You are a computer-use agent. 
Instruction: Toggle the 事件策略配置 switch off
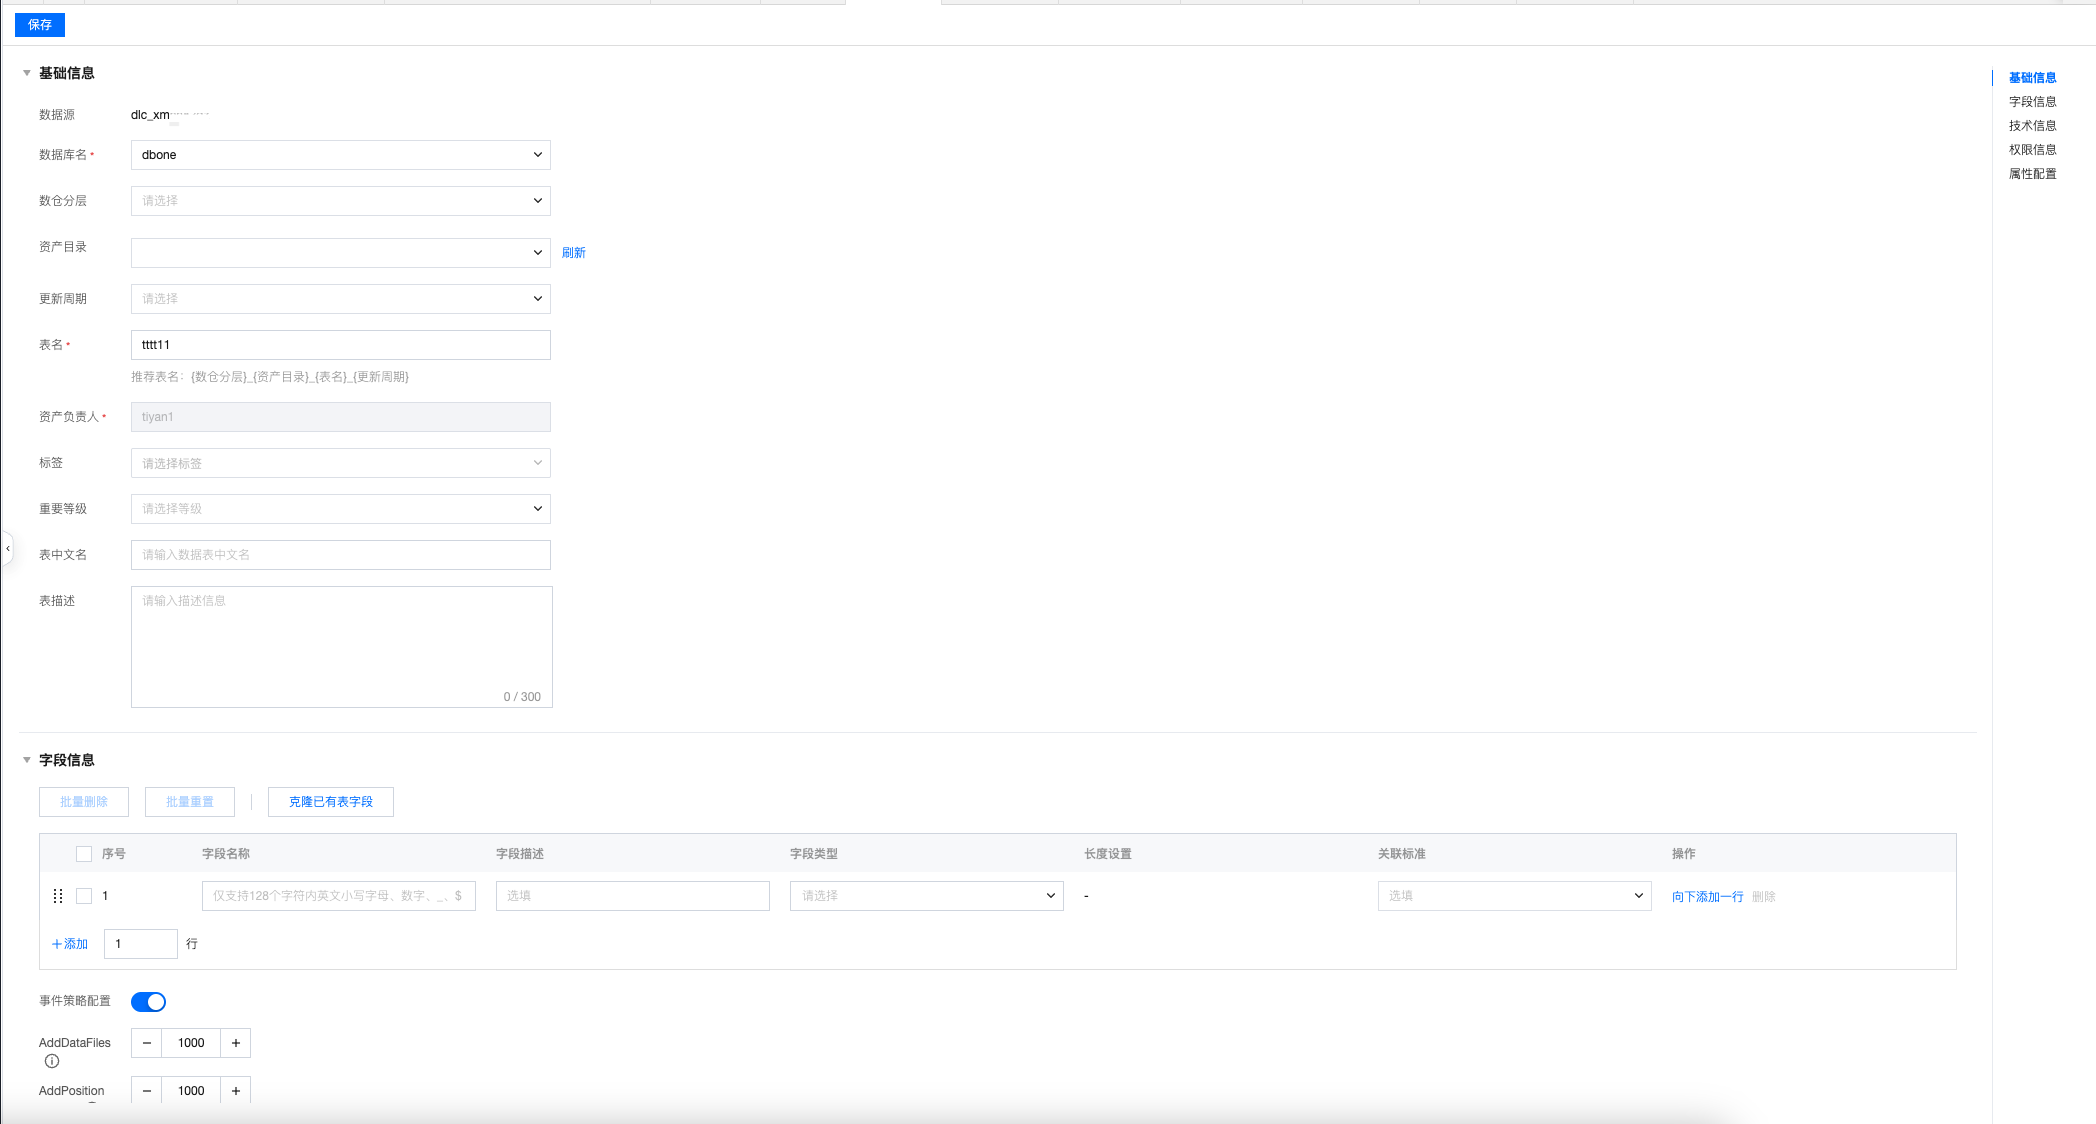click(148, 1002)
